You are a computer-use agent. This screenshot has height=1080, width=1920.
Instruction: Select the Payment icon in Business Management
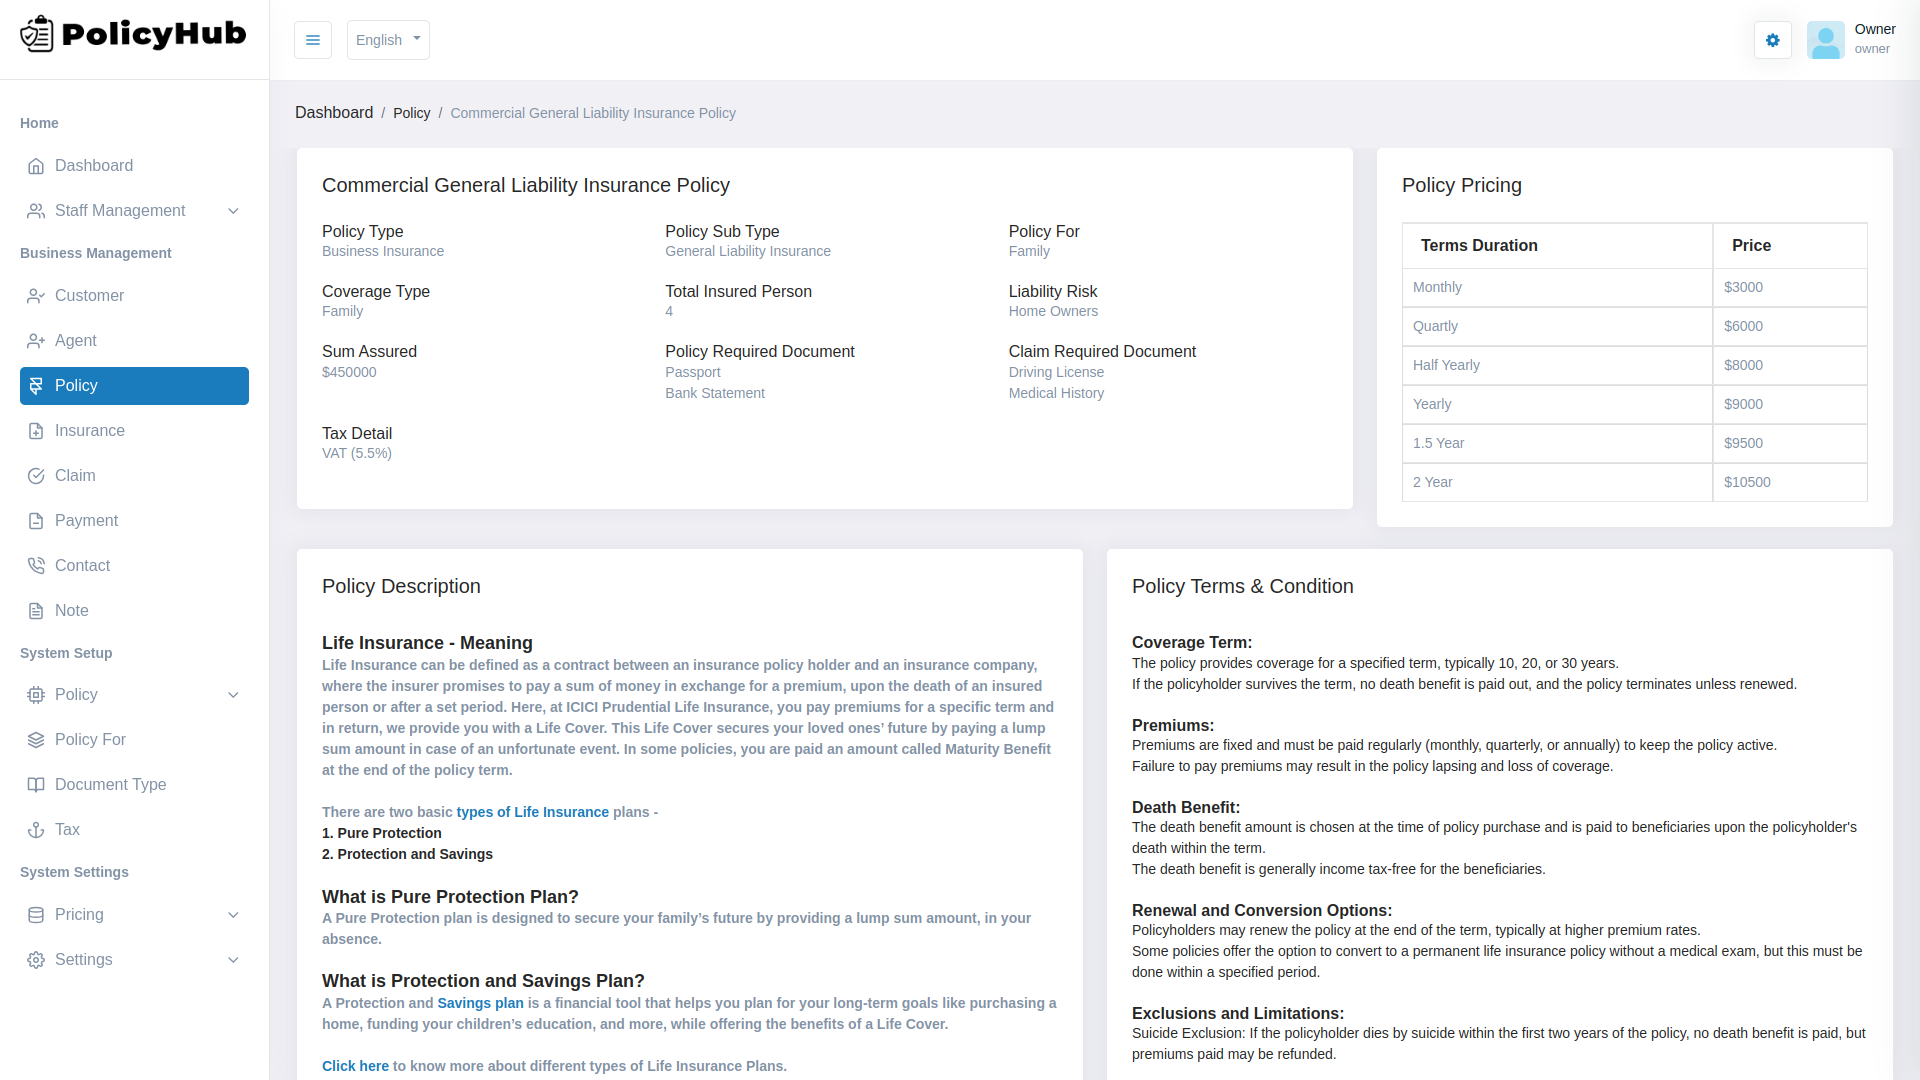pos(36,520)
